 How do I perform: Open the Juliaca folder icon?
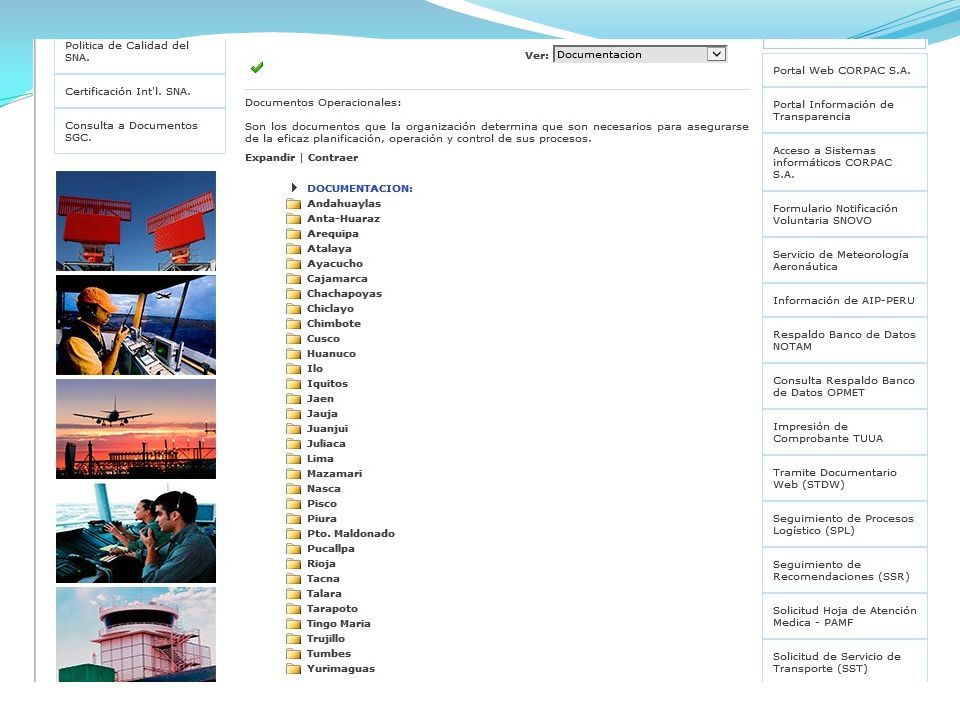click(293, 444)
